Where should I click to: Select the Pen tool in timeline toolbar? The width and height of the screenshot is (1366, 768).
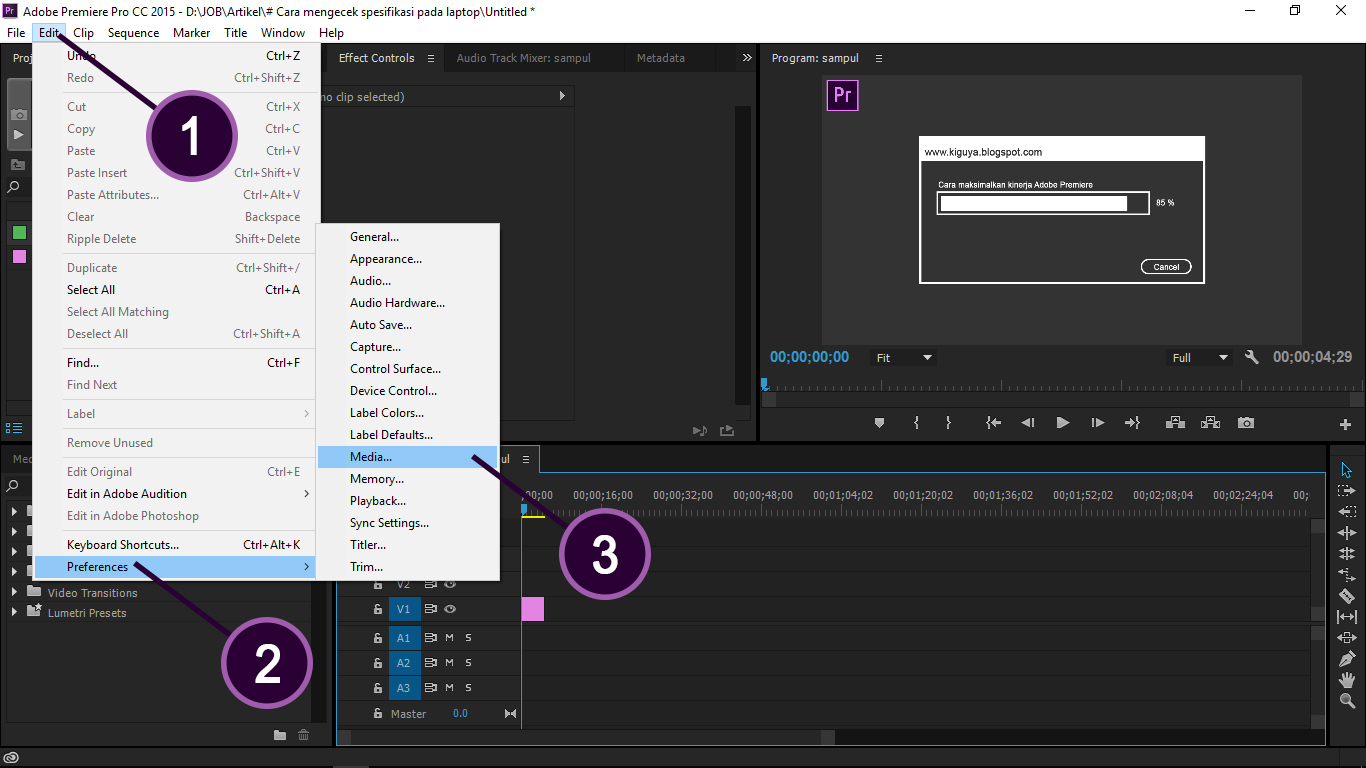click(1347, 658)
